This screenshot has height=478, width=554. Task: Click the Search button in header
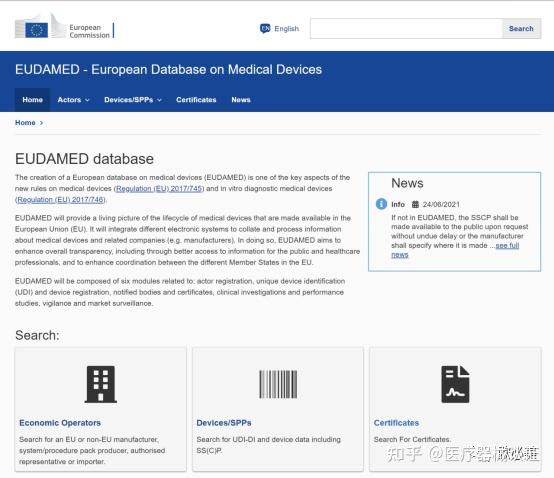(521, 29)
